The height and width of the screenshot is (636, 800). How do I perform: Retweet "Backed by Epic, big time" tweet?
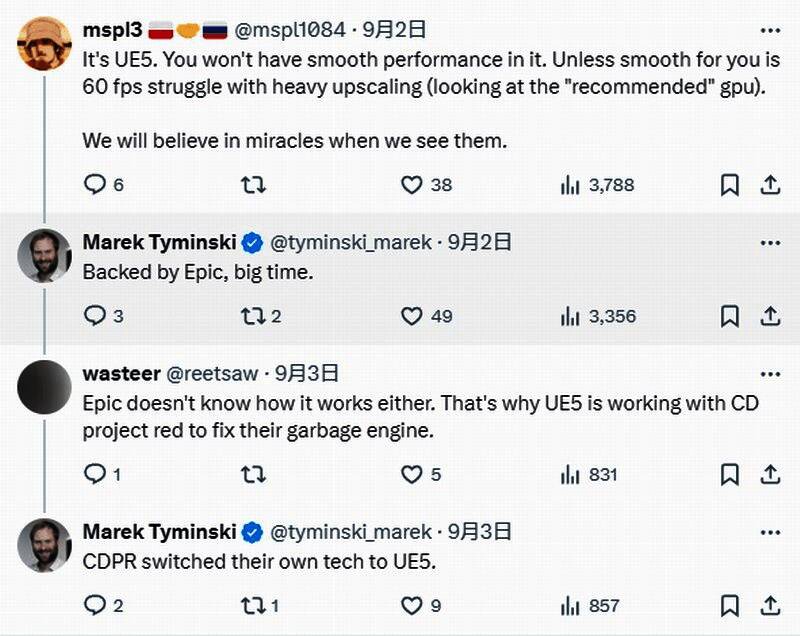pyautogui.click(x=254, y=316)
